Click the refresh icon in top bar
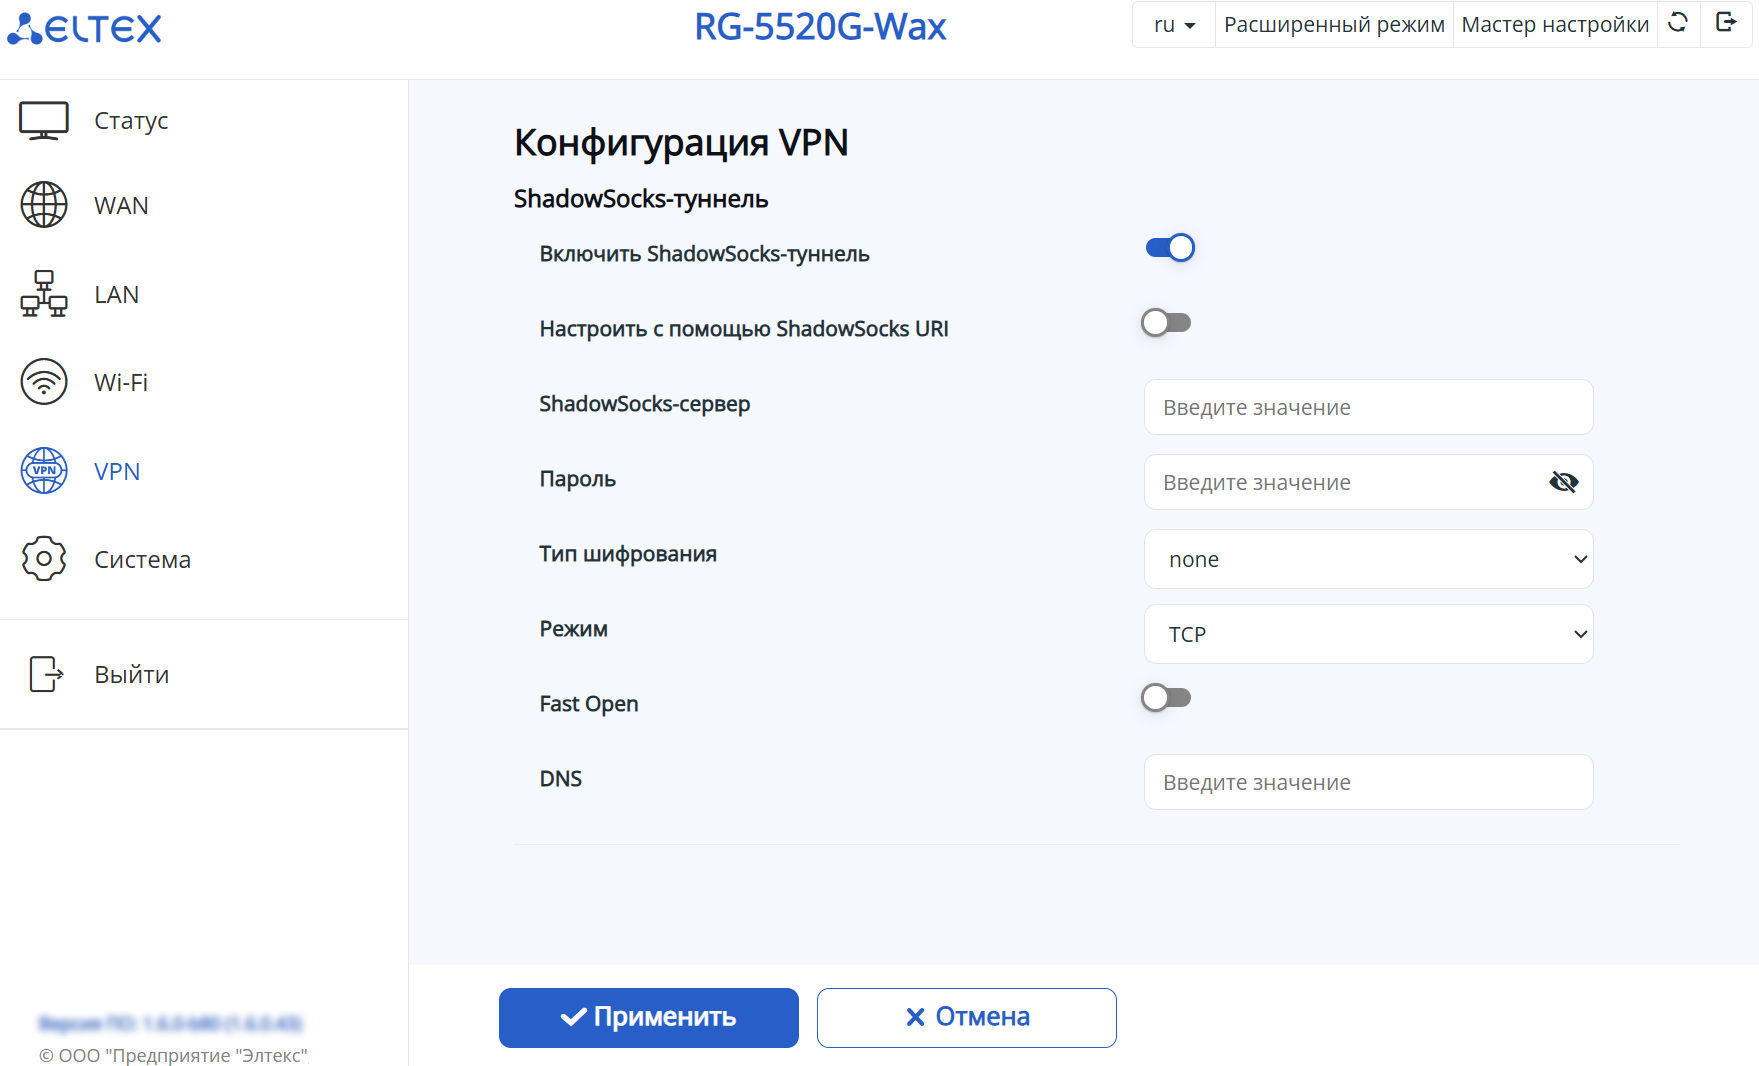Screen dimensions: 1759x1066 click(x=1678, y=23)
